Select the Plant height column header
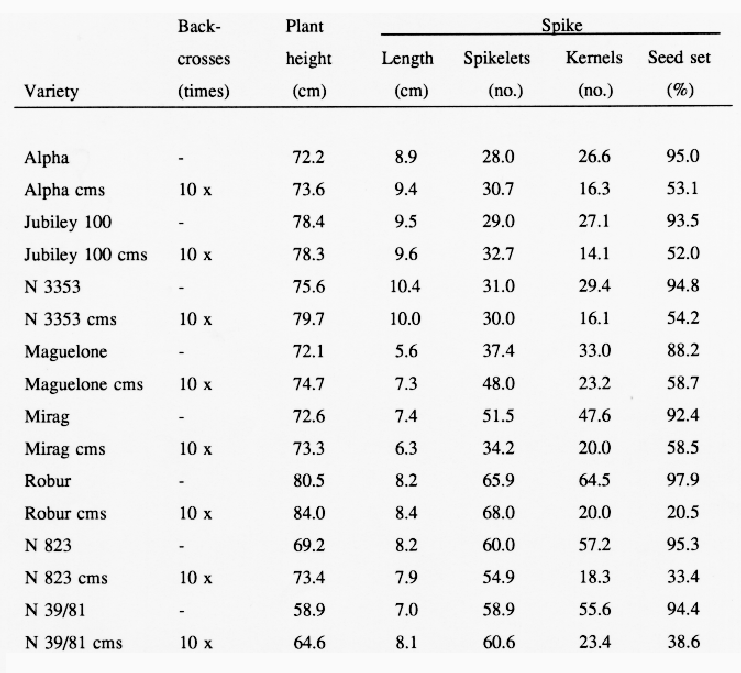Image resolution: width=741 pixels, height=673 pixels. point(308,58)
